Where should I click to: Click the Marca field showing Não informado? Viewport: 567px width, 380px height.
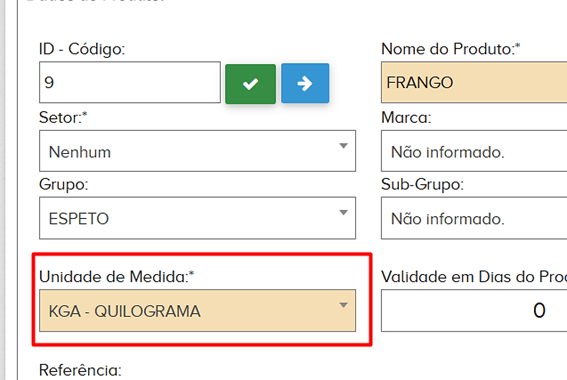point(474,151)
